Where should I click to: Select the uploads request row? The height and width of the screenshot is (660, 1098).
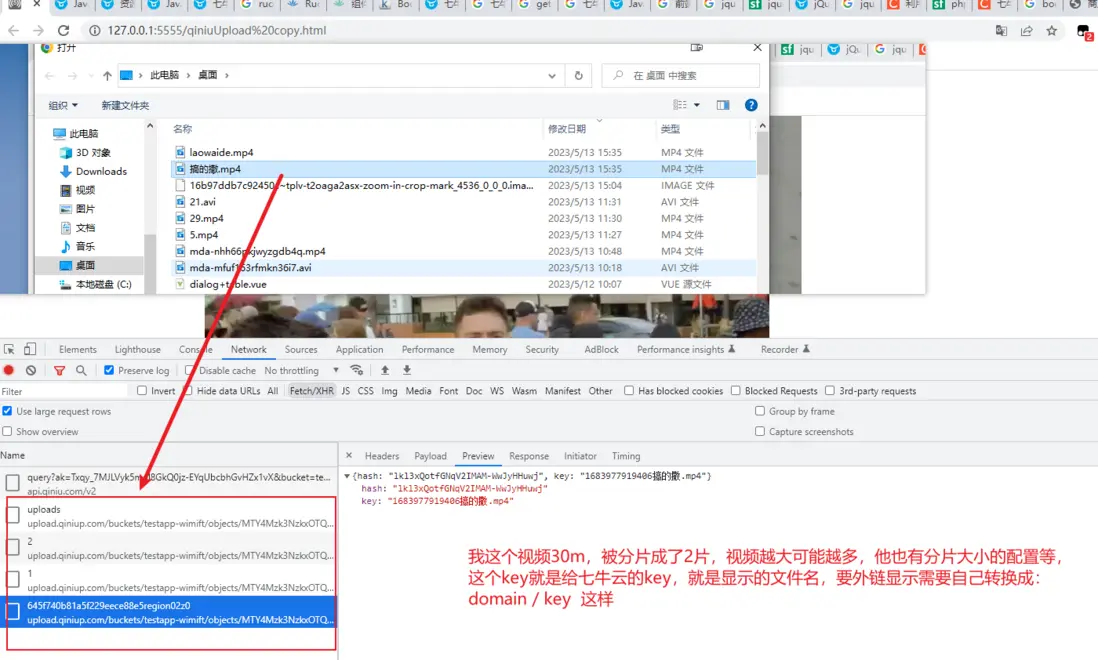tap(169, 516)
